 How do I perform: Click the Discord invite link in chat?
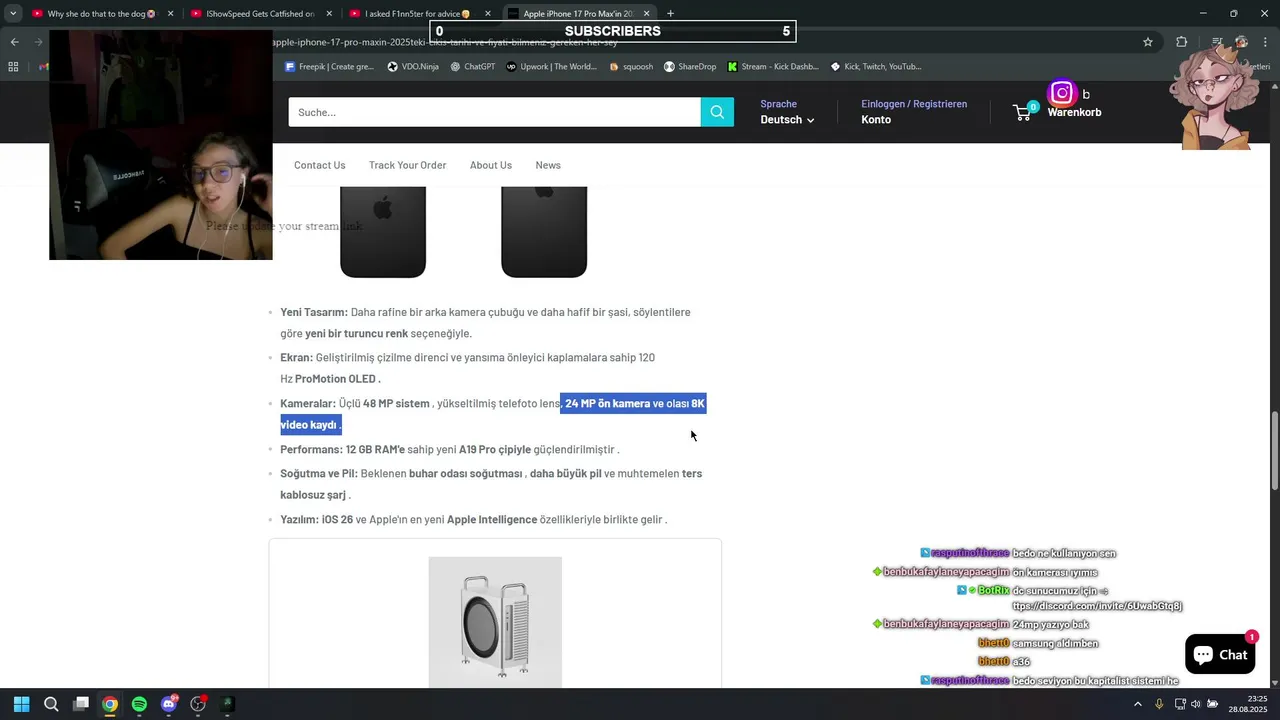pos(1097,606)
